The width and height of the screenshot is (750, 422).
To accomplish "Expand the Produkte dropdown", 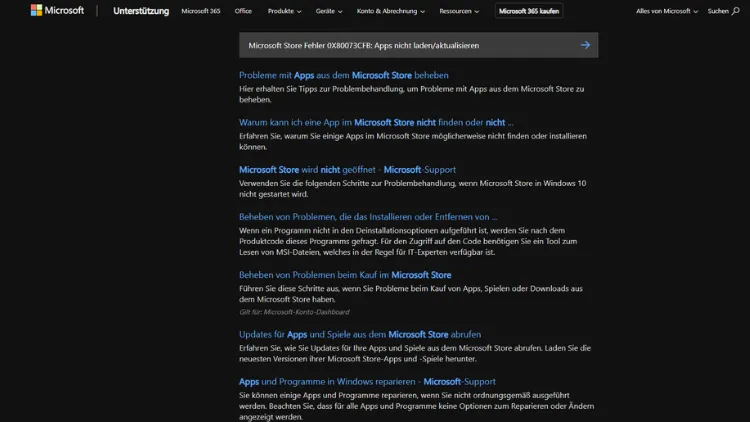I will 284,11.
